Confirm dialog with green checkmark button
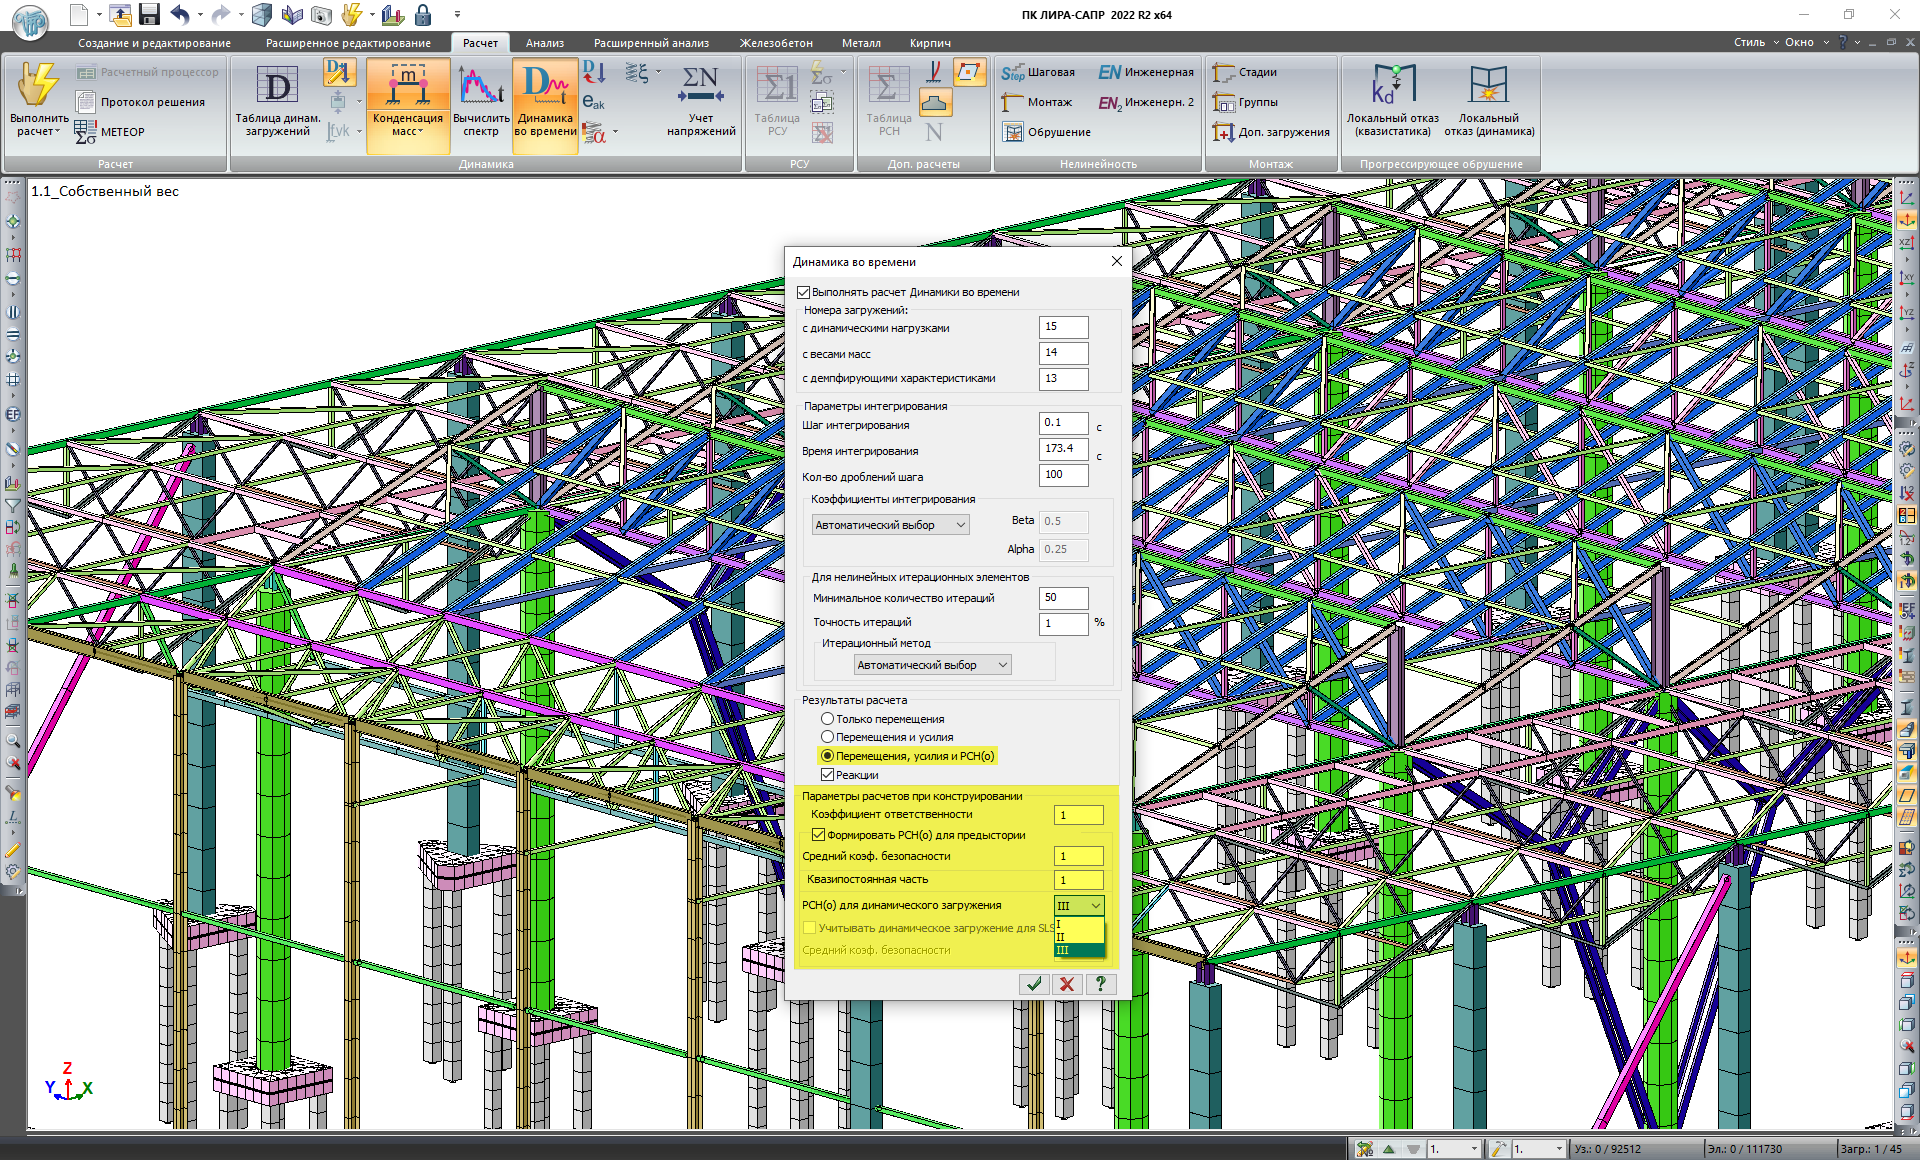The height and width of the screenshot is (1160, 1920). point(1034,984)
